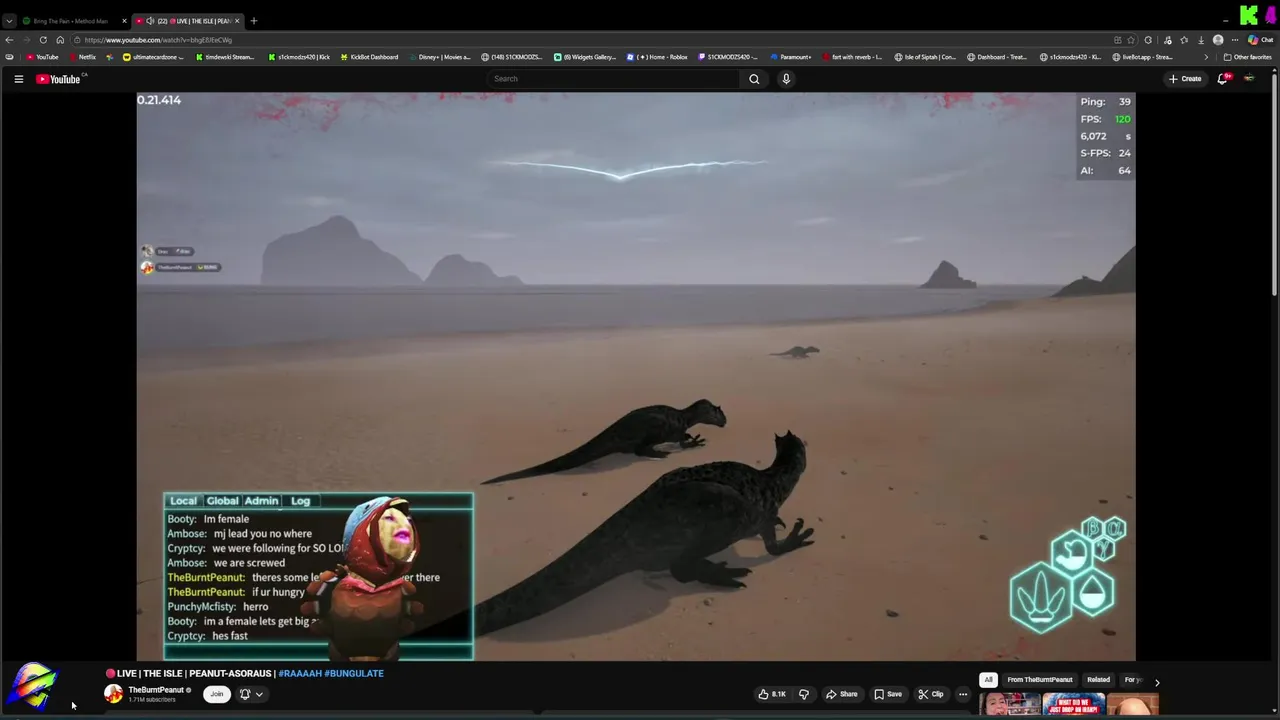Dislike the video

(803, 694)
